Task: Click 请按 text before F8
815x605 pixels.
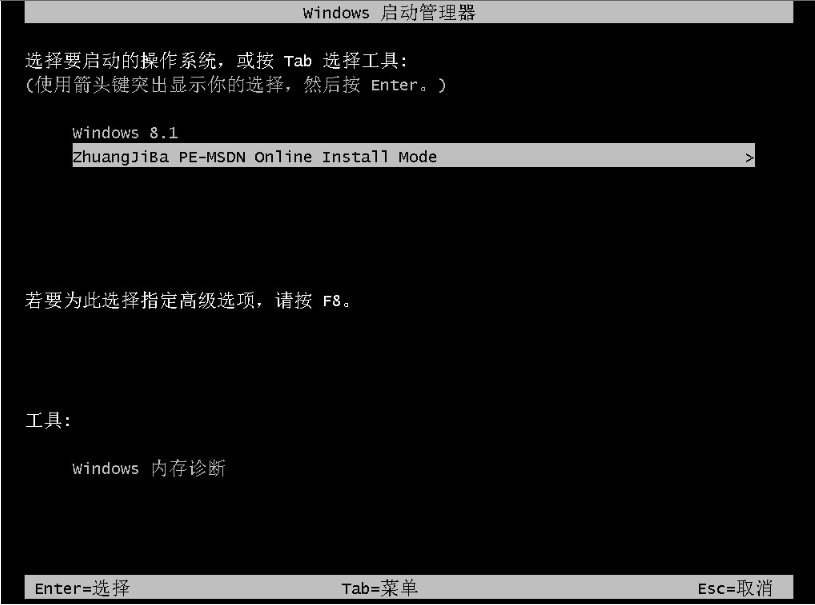Action: [293, 300]
